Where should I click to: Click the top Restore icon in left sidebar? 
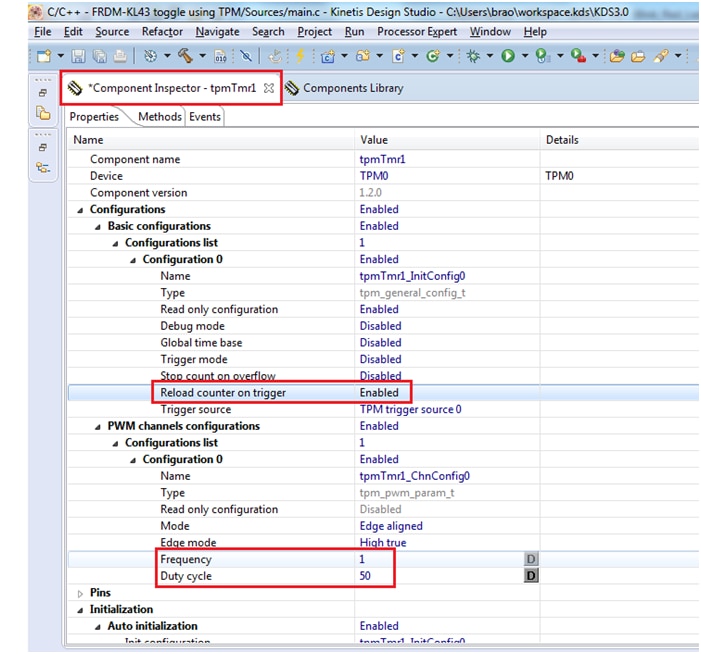coord(43,93)
